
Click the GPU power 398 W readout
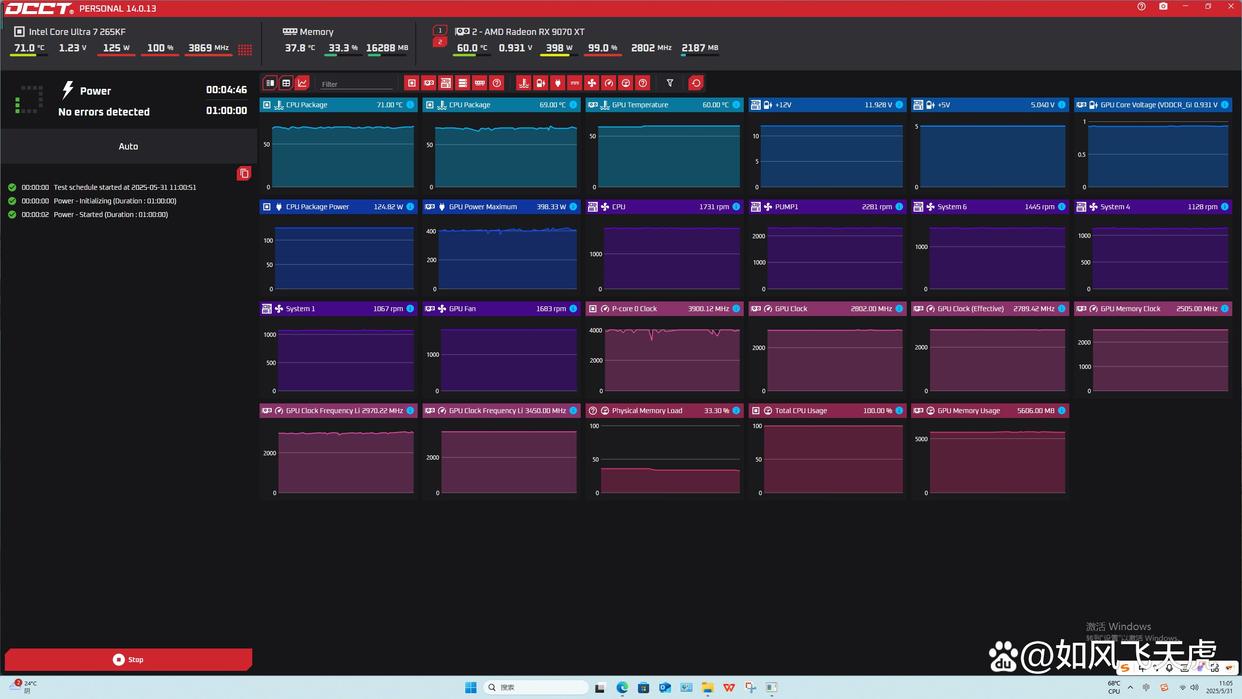(x=557, y=48)
